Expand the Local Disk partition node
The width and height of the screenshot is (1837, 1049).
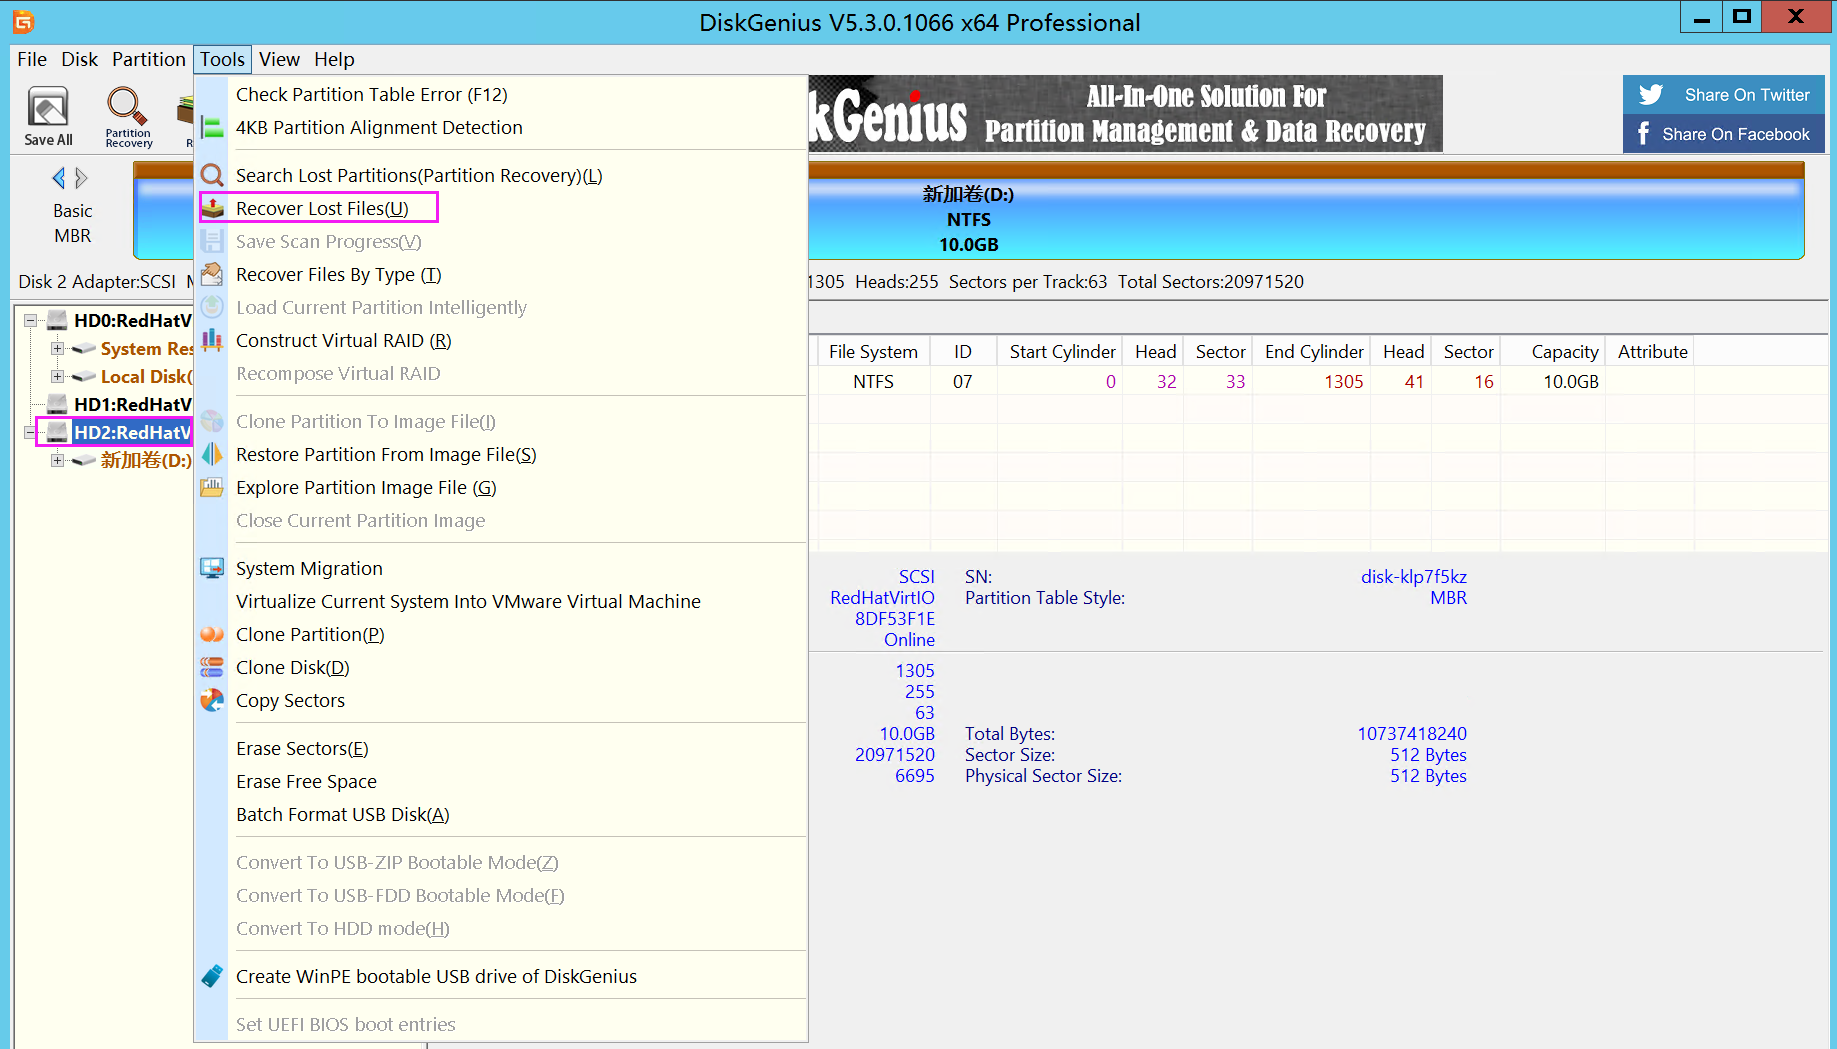57,377
